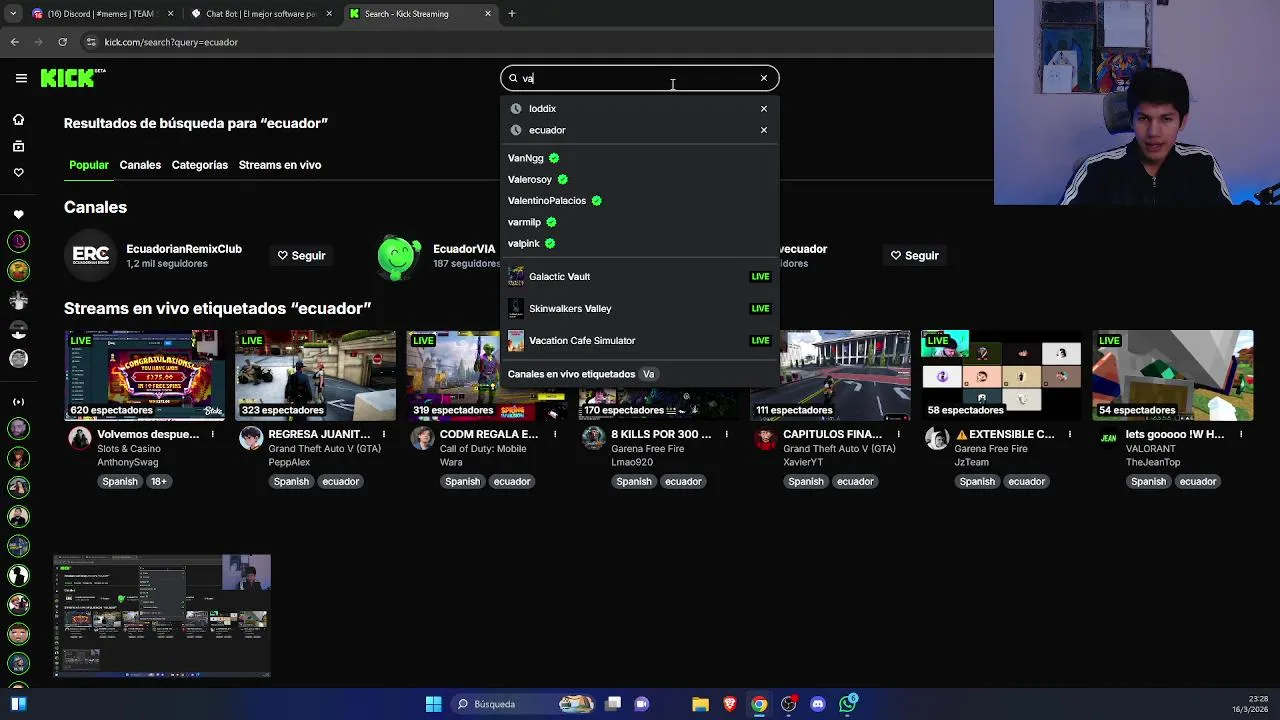The image size is (1280, 720).
Task: Open Windows Start menu
Action: click(x=433, y=704)
